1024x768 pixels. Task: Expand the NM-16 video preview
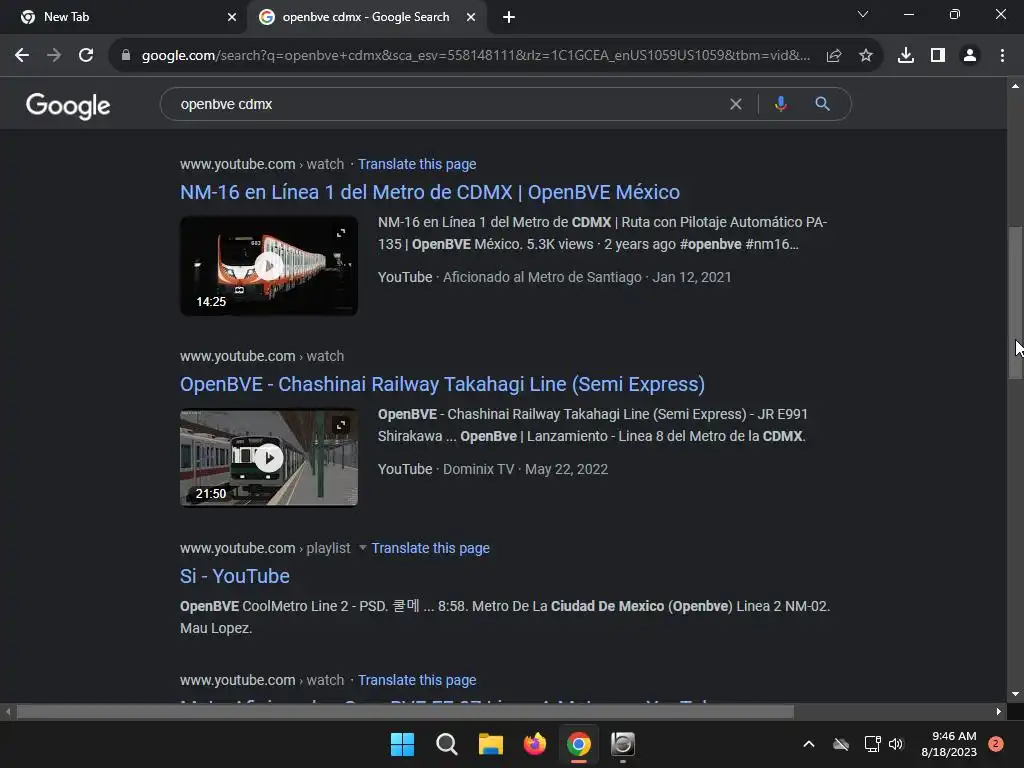tap(341, 233)
